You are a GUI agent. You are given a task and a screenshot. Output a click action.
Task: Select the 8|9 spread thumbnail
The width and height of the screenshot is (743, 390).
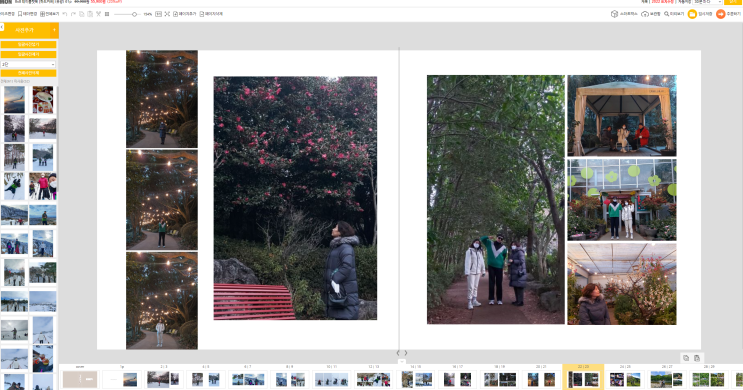290,379
